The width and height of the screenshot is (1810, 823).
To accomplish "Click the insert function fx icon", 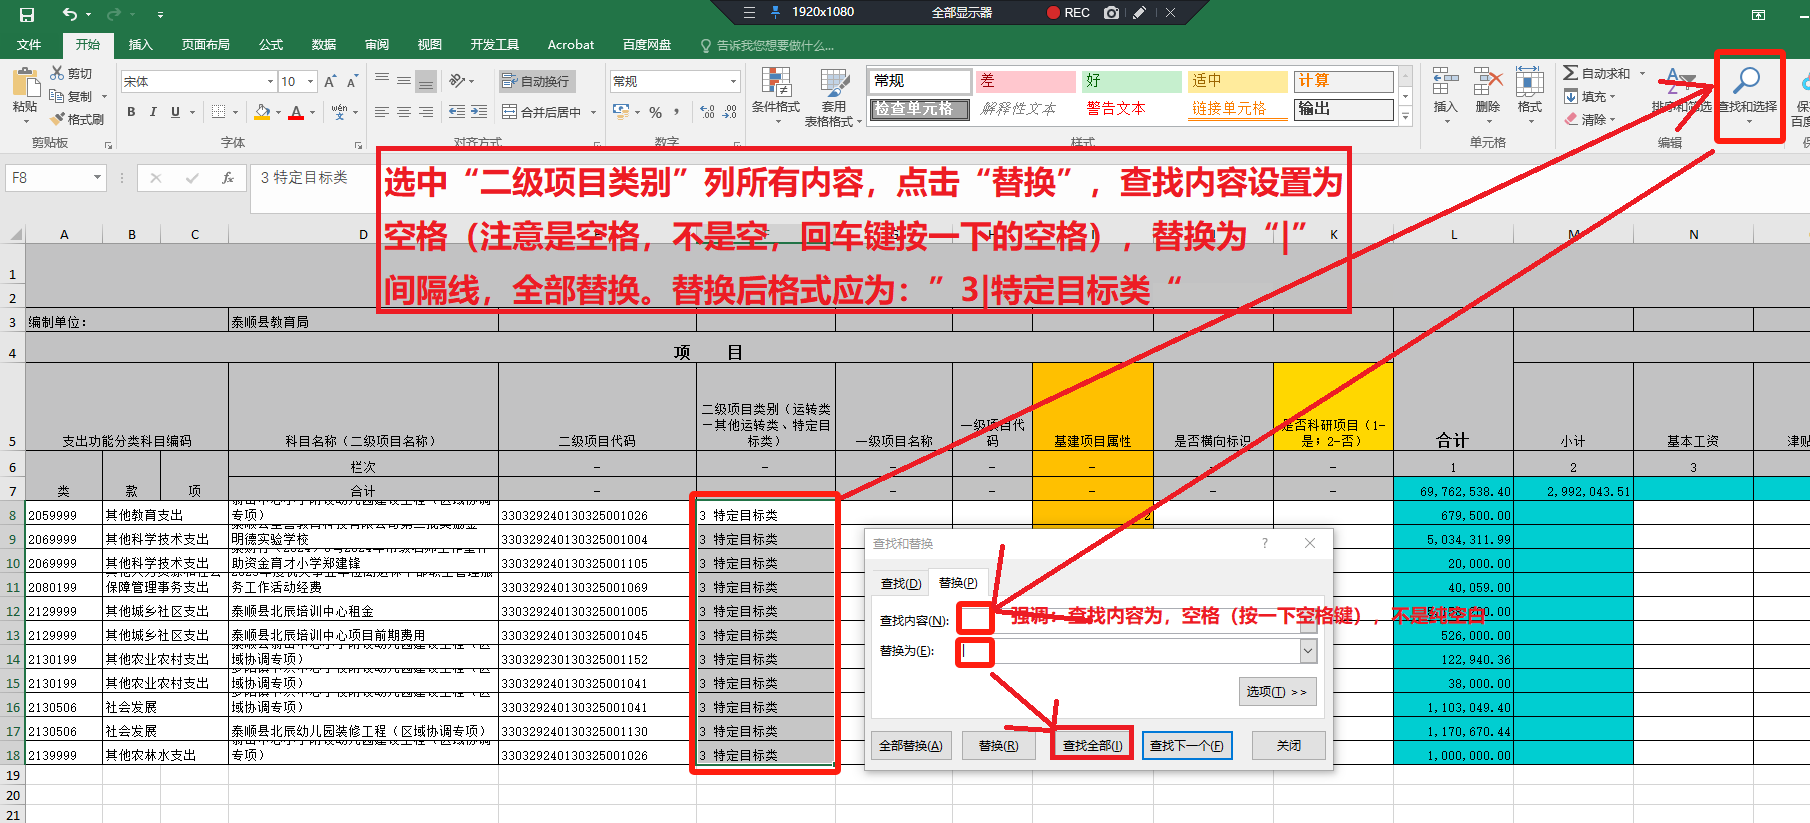I will [228, 178].
